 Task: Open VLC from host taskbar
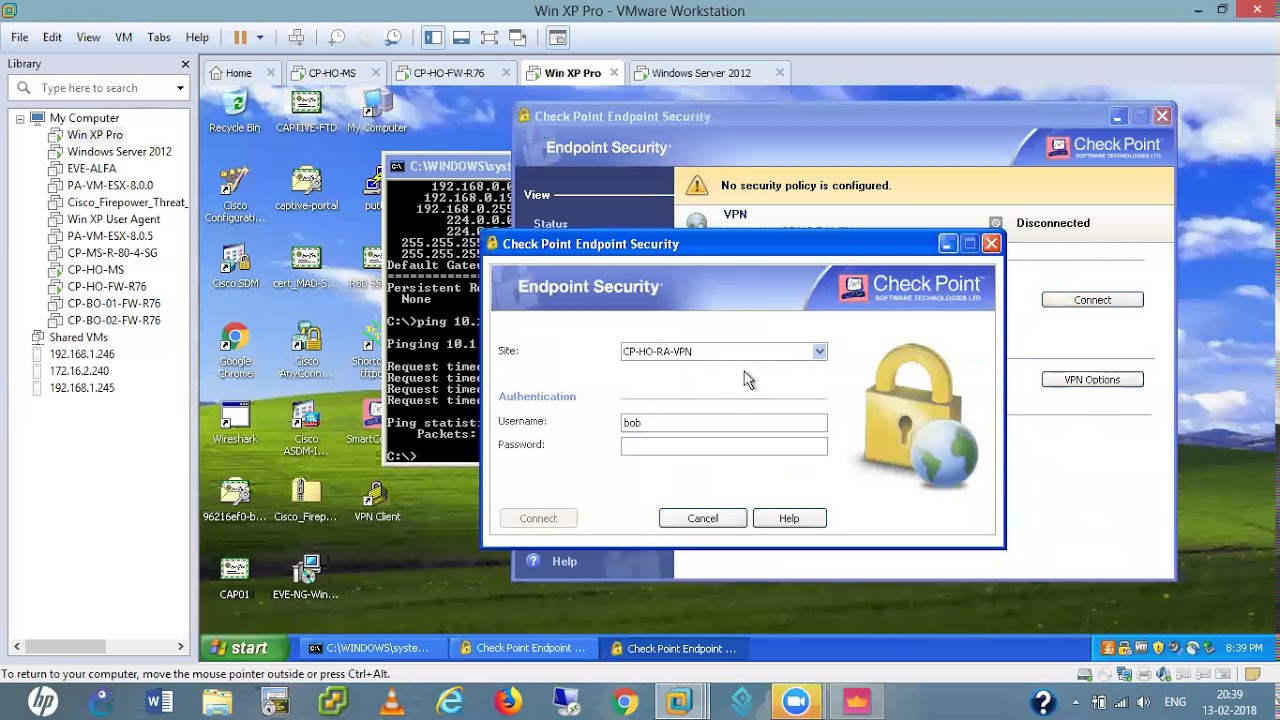pos(392,701)
